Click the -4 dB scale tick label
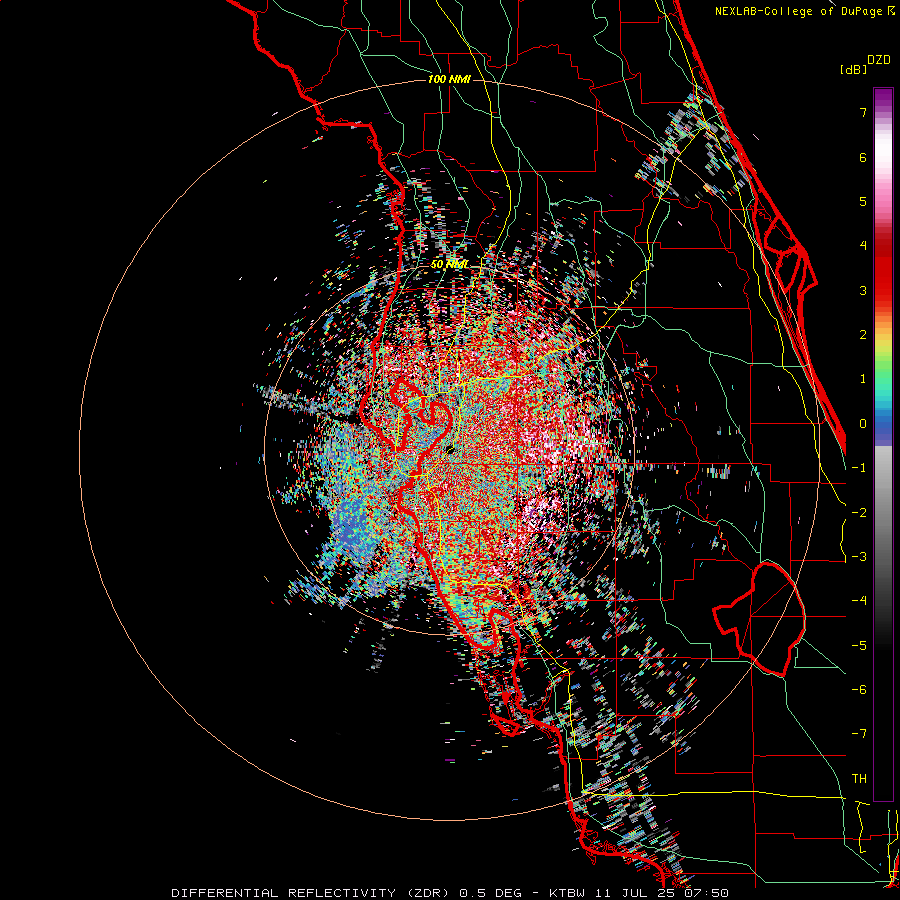The width and height of the screenshot is (900, 900). pos(859,601)
